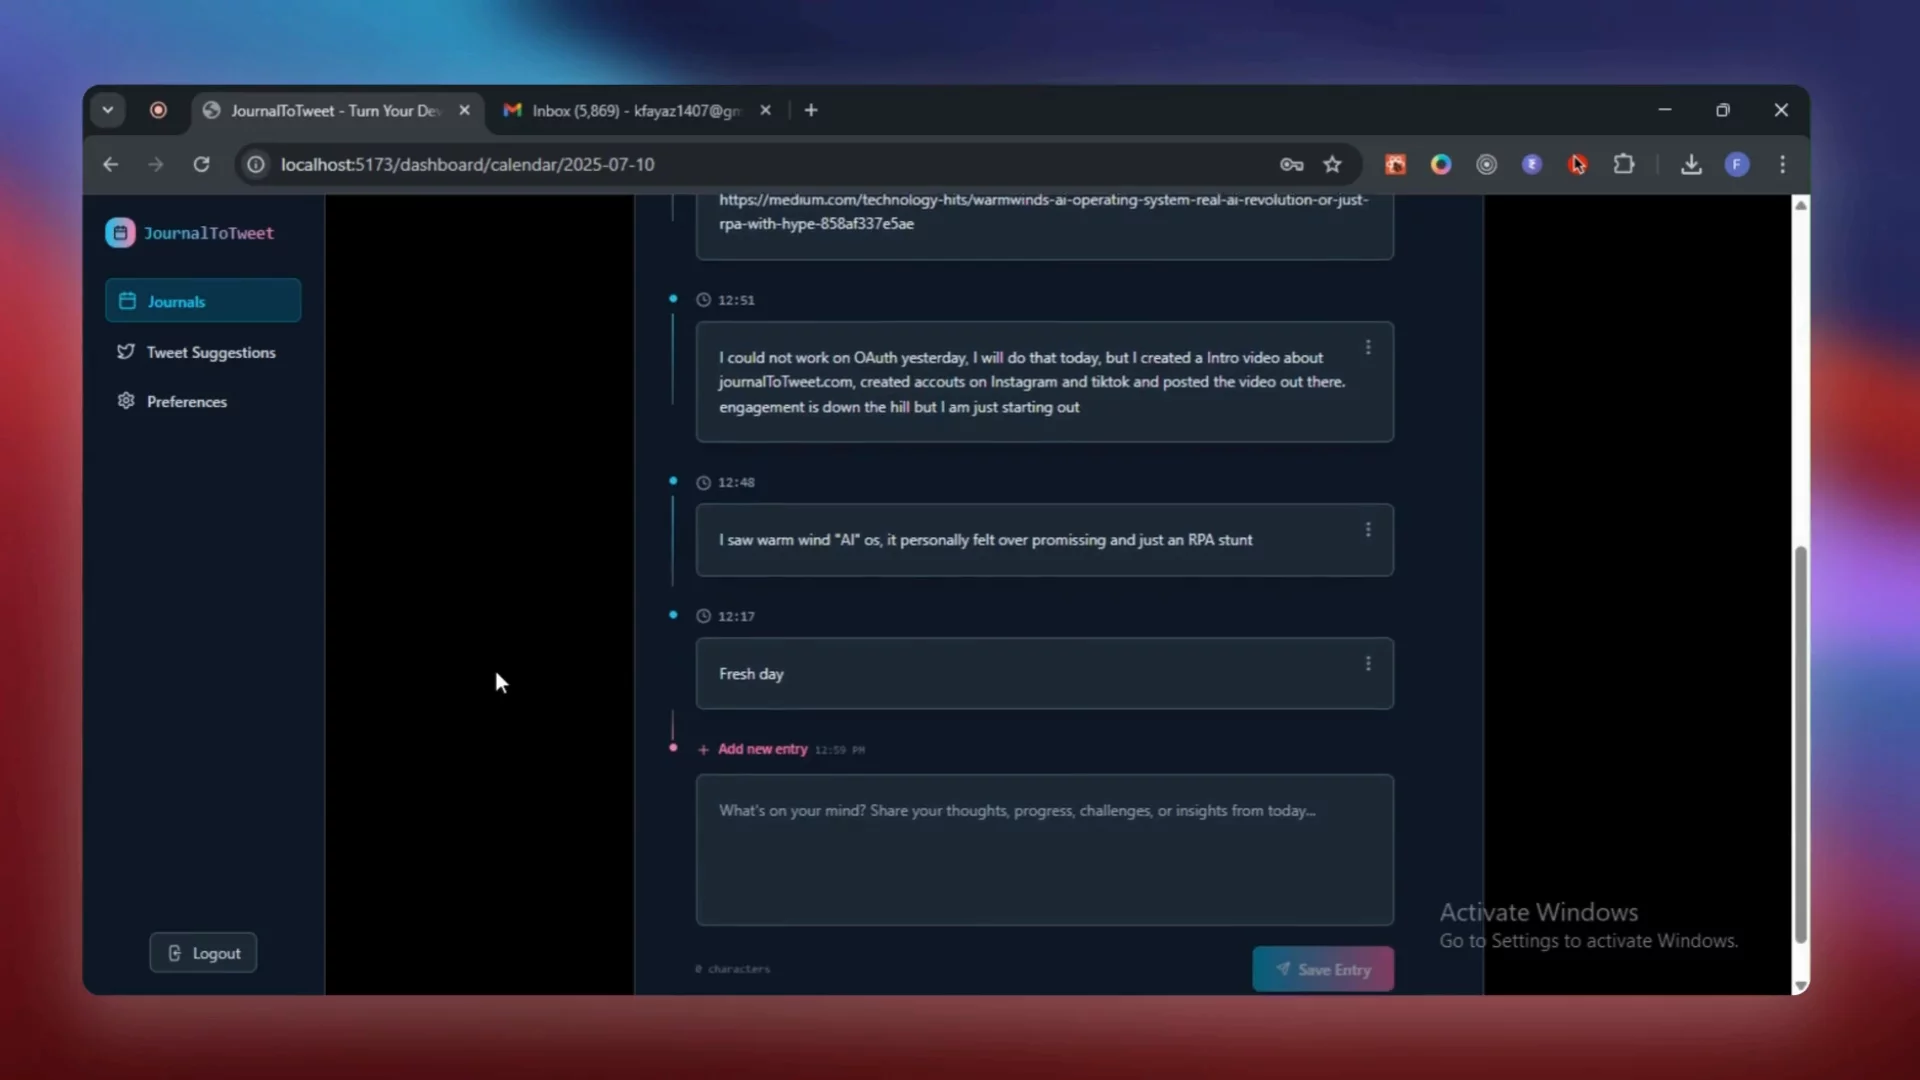Image resolution: width=1920 pixels, height=1080 pixels.
Task: Go to Tweet Suggestions page
Action: [x=210, y=352]
